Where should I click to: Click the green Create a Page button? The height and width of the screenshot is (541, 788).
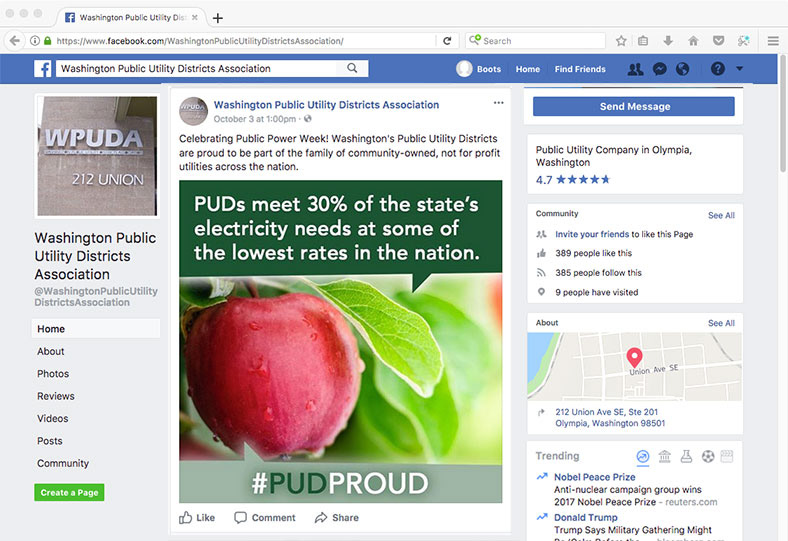[x=69, y=493]
